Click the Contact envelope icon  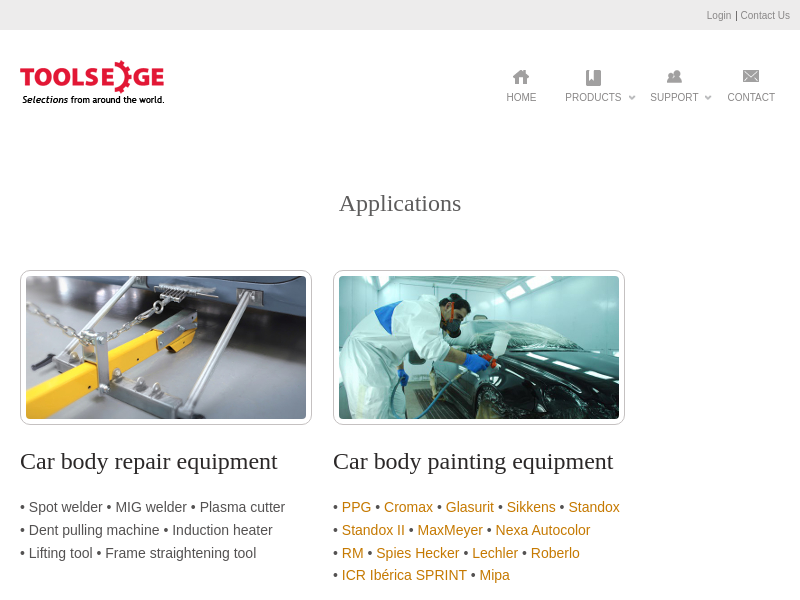751,76
